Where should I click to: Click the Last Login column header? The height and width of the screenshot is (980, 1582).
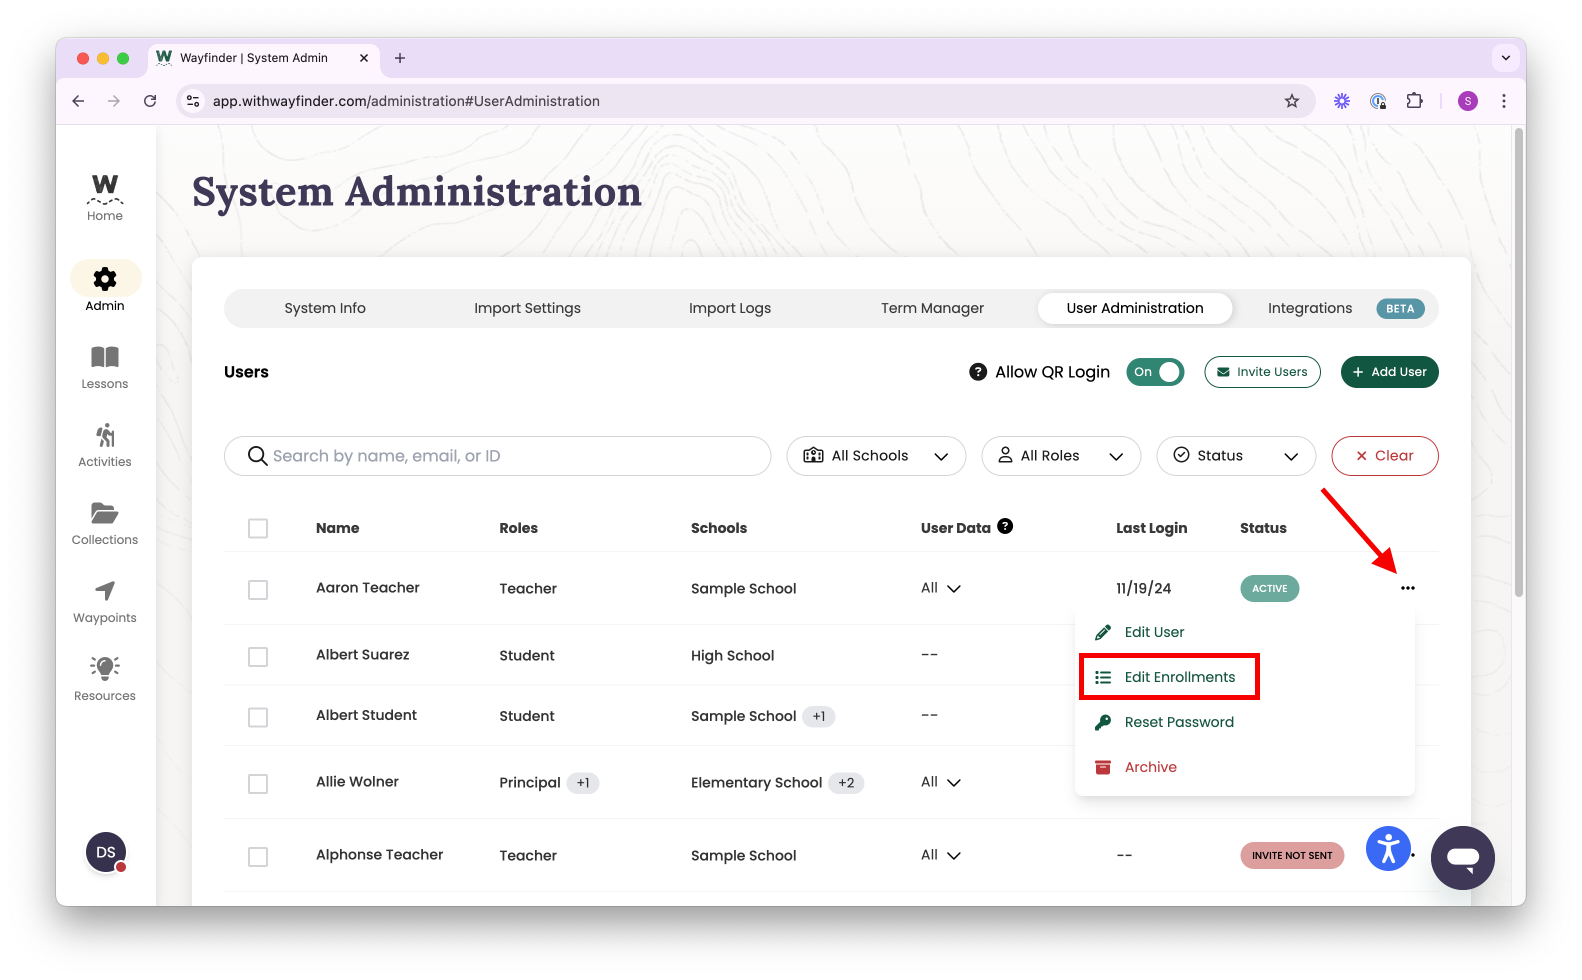point(1151,528)
